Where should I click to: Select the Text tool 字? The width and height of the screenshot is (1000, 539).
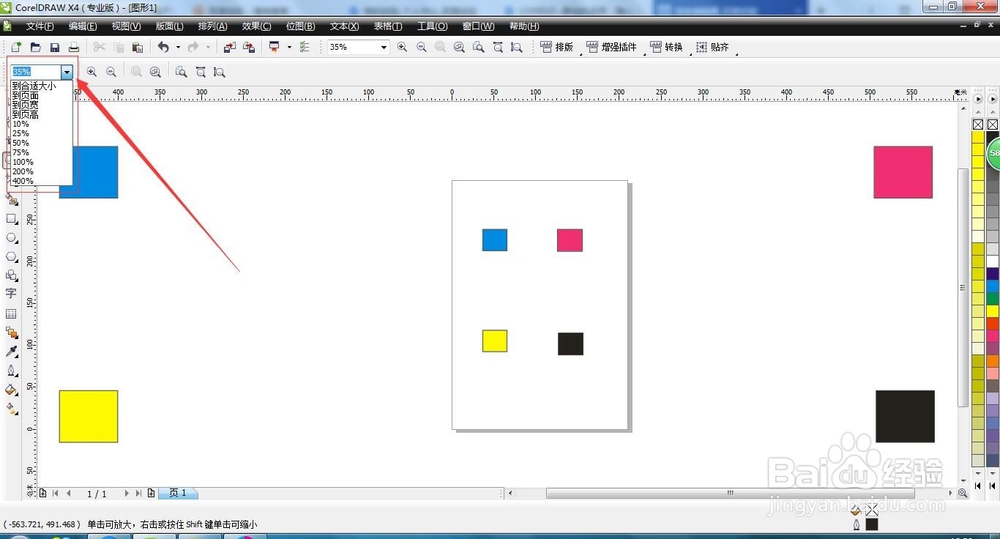click(x=11, y=293)
